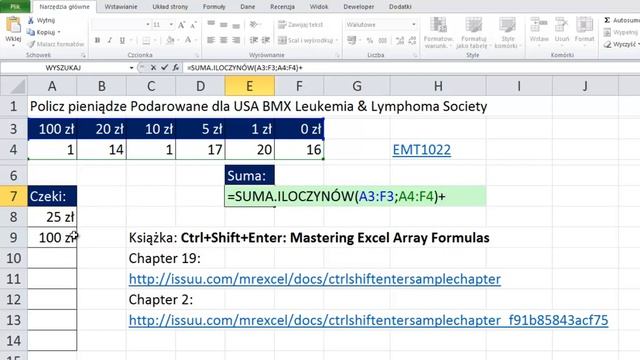640x360 pixels.
Task: Expand the Kopiuj dropdown arrow
Action: 59,32
